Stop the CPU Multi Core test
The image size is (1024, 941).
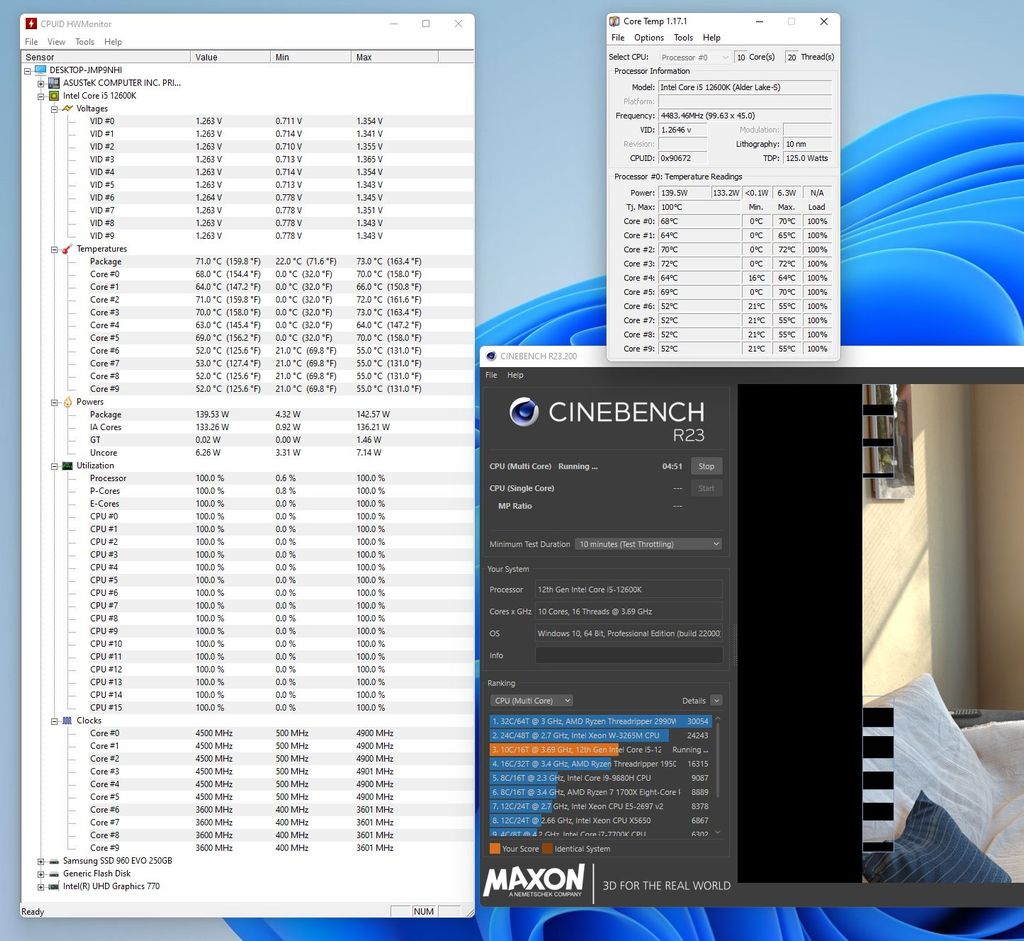click(x=706, y=466)
